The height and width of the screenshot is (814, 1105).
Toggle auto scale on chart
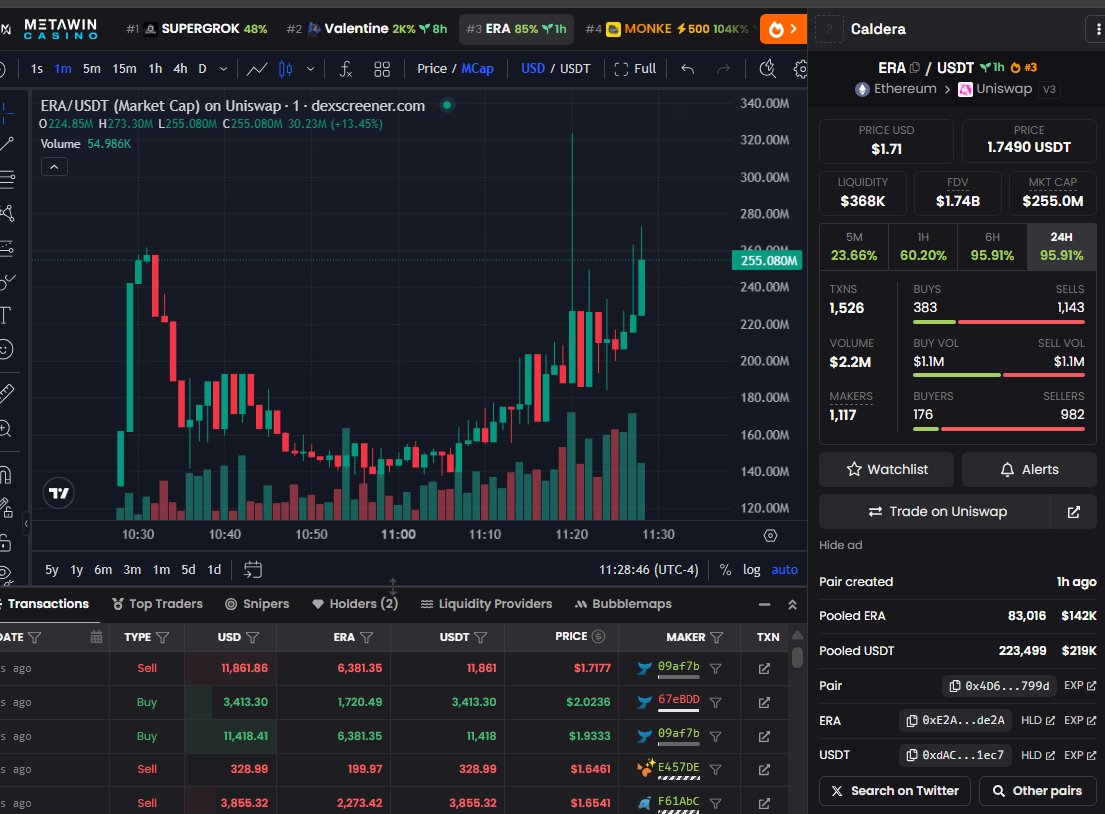click(784, 569)
